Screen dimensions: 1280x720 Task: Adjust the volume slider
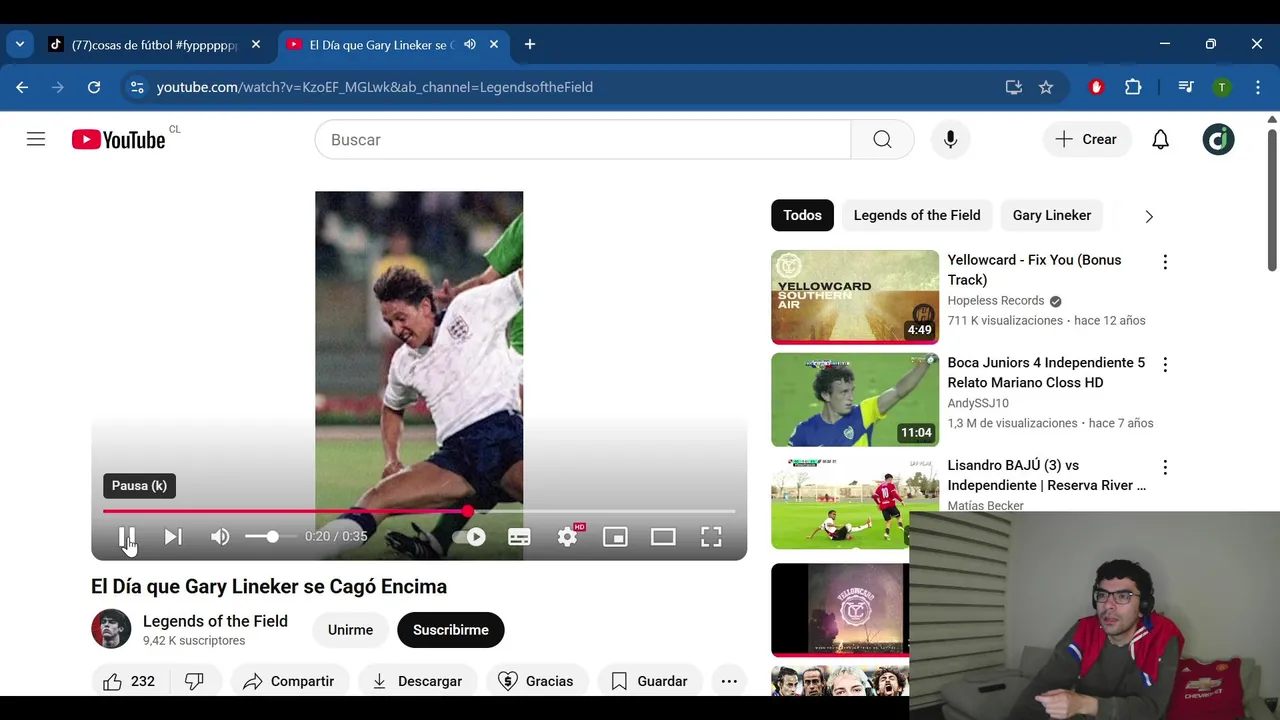click(271, 537)
